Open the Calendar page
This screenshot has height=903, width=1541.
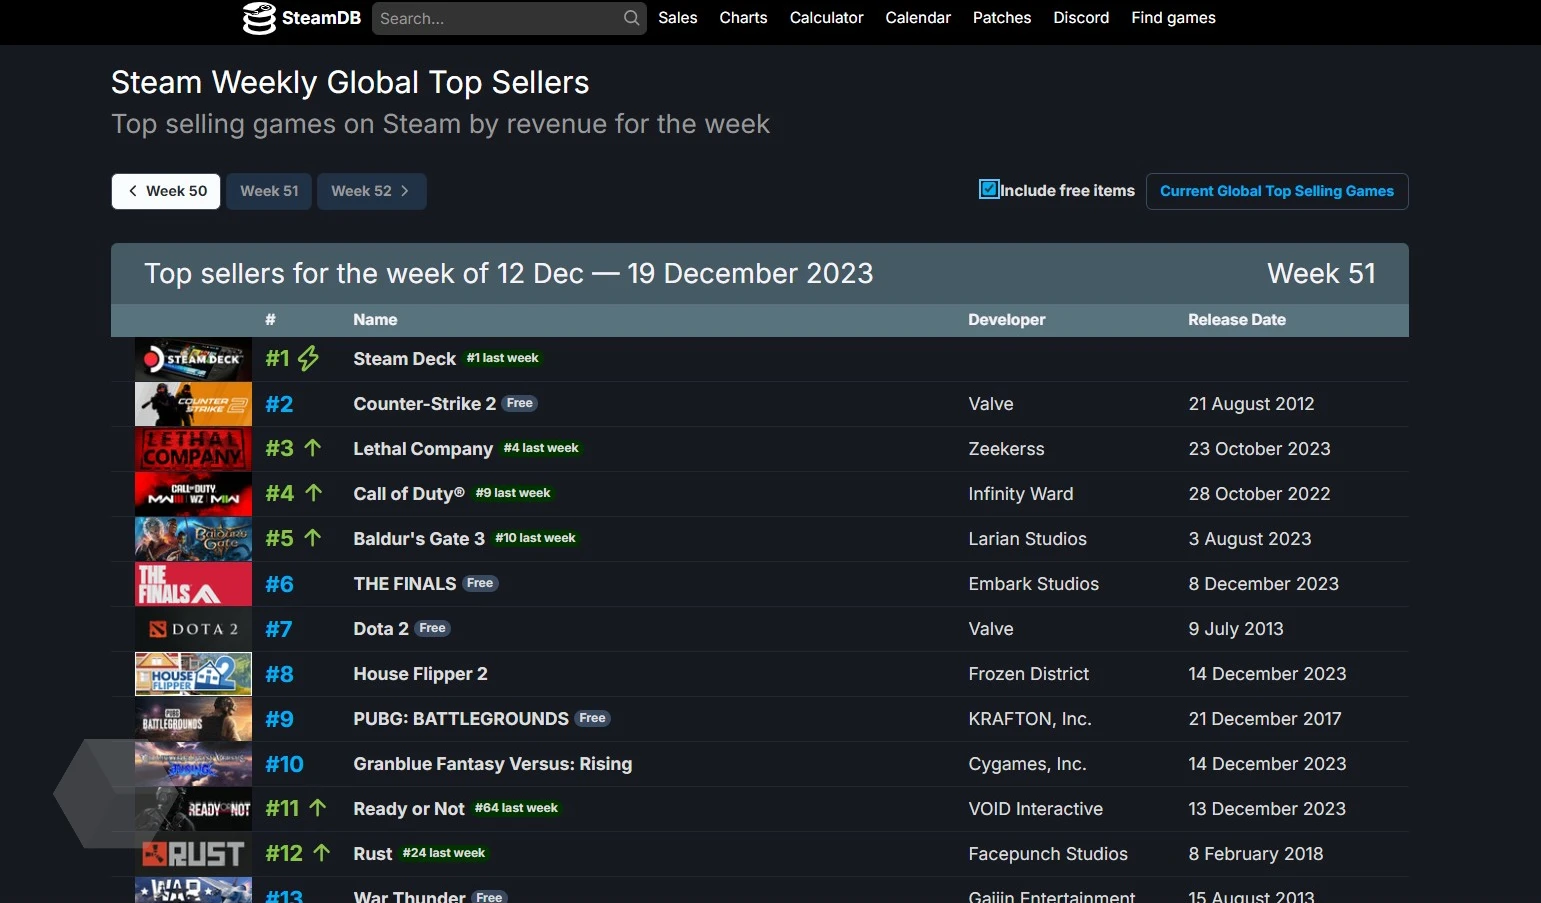(918, 18)
